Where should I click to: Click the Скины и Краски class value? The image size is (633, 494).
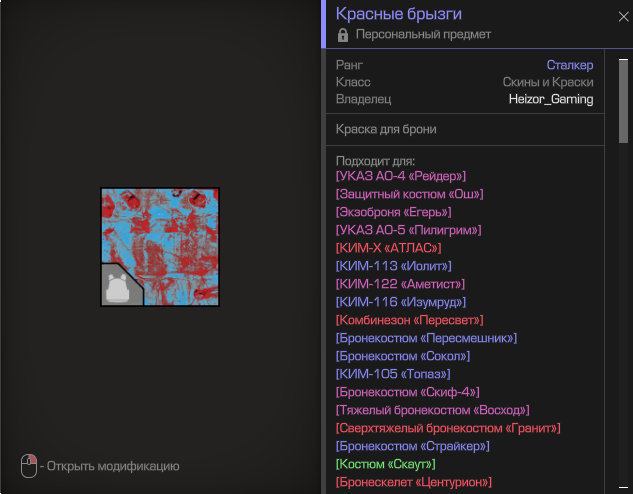(548, 82)
